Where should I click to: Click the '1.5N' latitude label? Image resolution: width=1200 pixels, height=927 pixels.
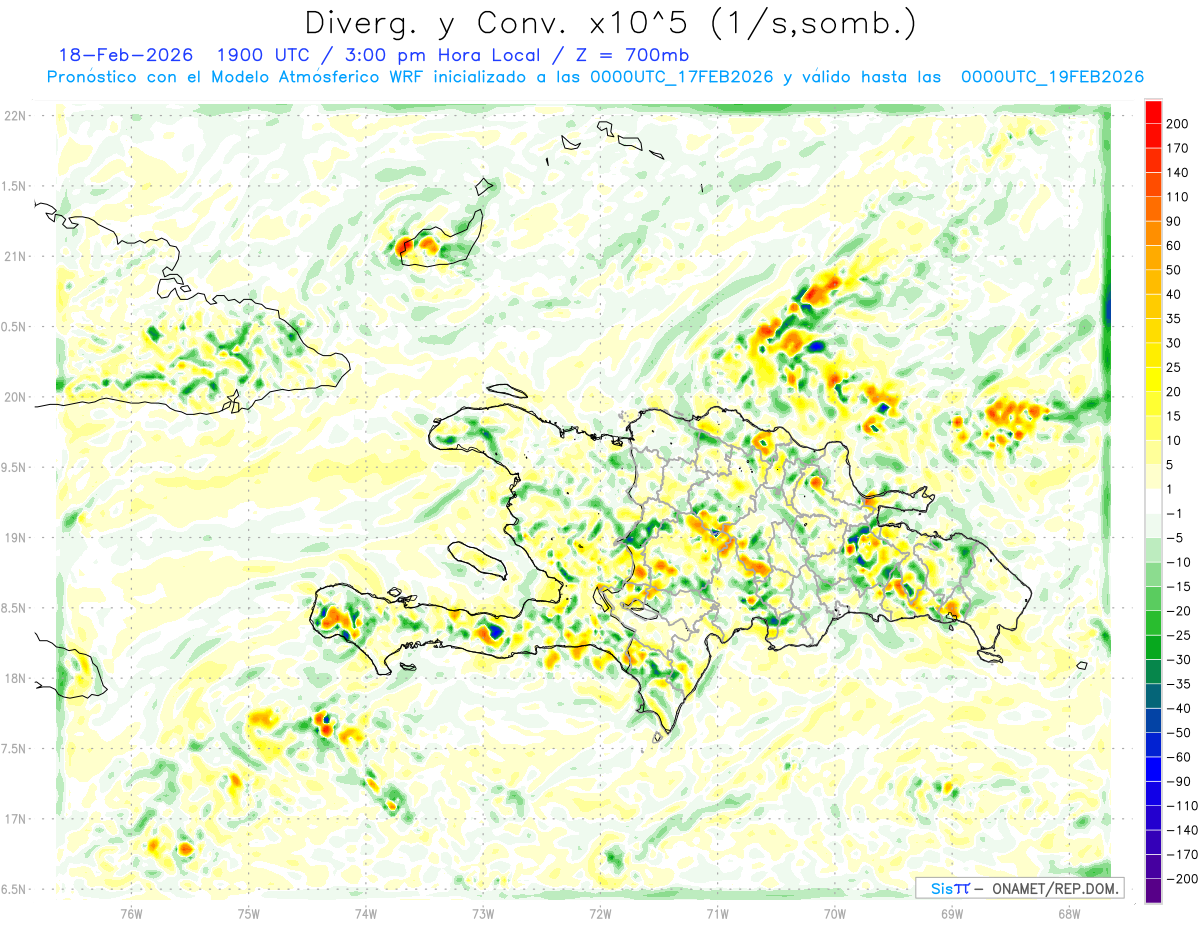(14, 186)
